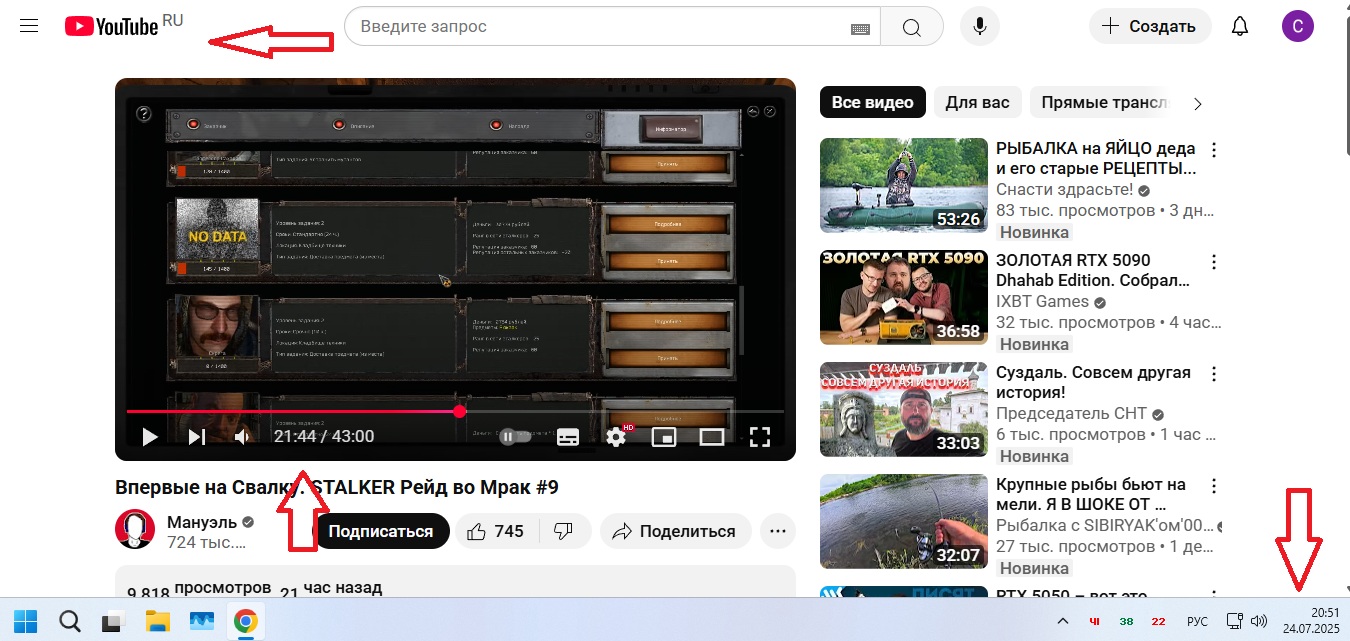Dislike the video

click(564, 531)
